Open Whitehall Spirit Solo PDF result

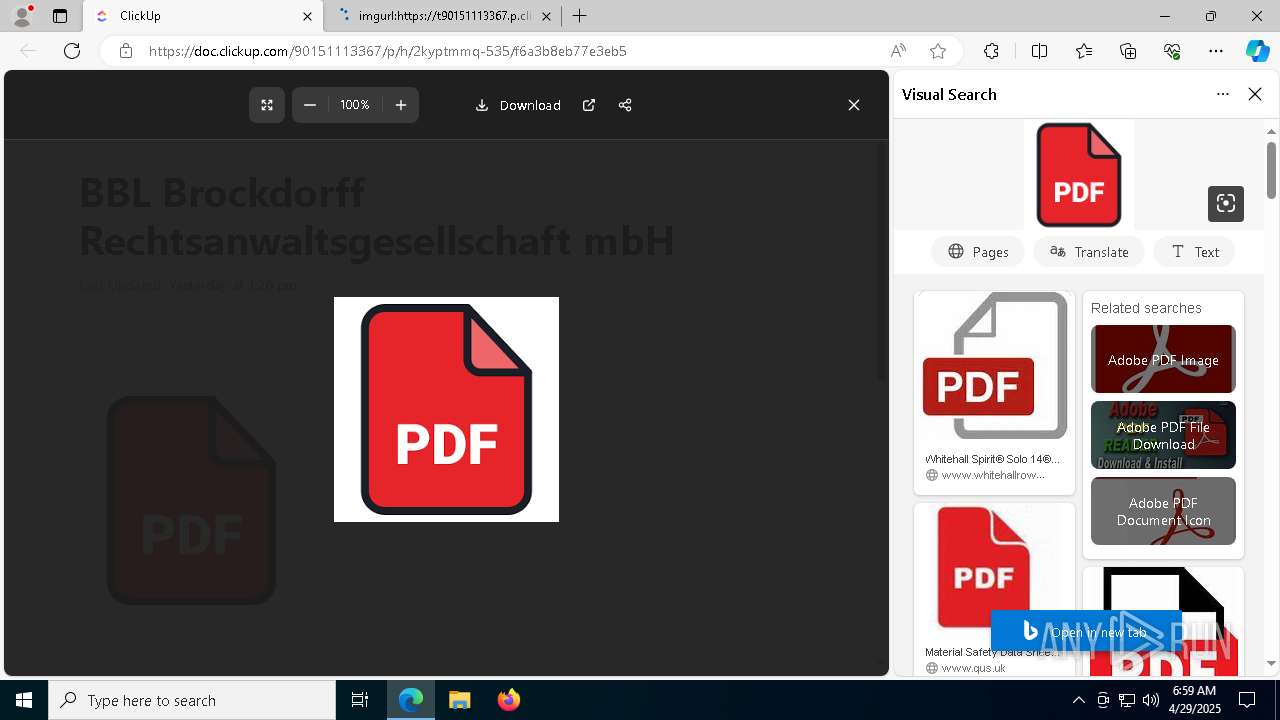coord(994,392)
